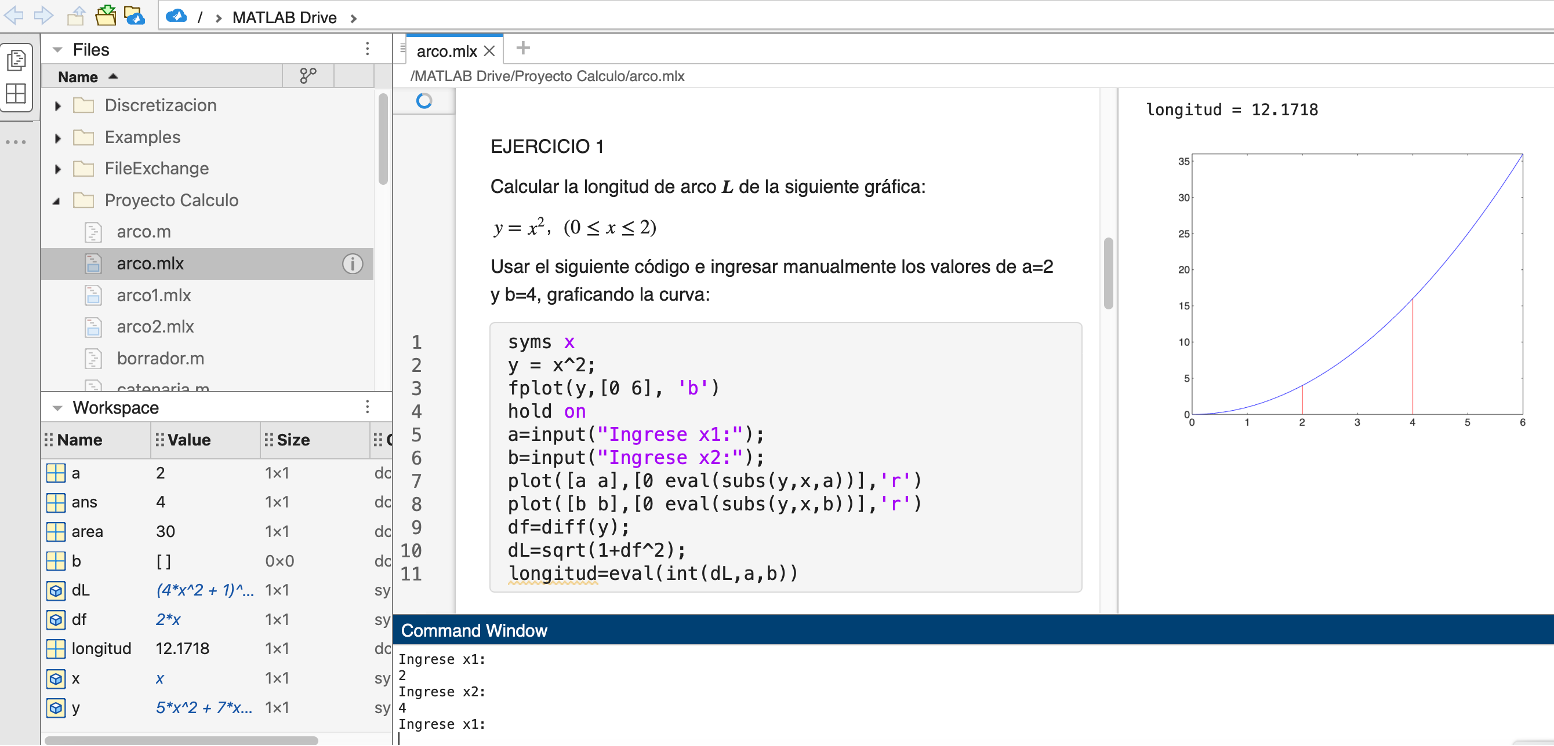Image resolution: width=1554 pixels, height=746 pixels.
Task: Collapse the Proyecto Calculo folder
Action: [x=58, y=200]
